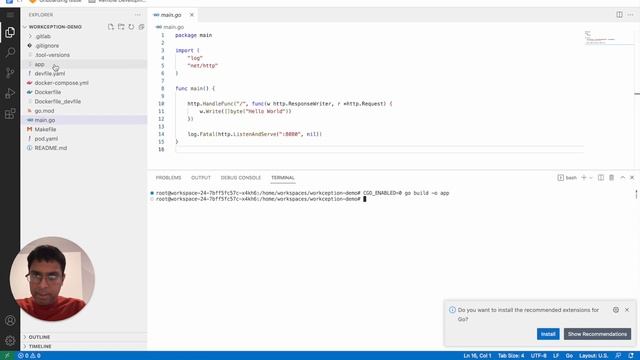Screen dimensions: 640x360
Task: Split the editor to the right
Action: (x=619, y=15)
